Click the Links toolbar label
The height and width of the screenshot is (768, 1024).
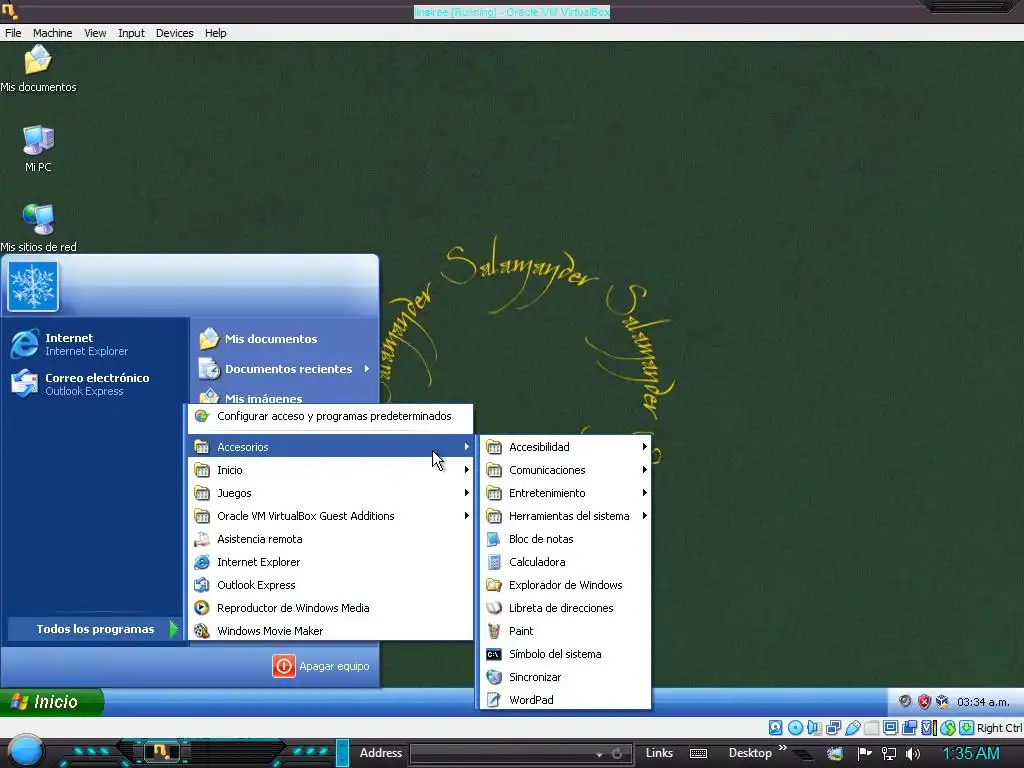[x=659, y=753]
